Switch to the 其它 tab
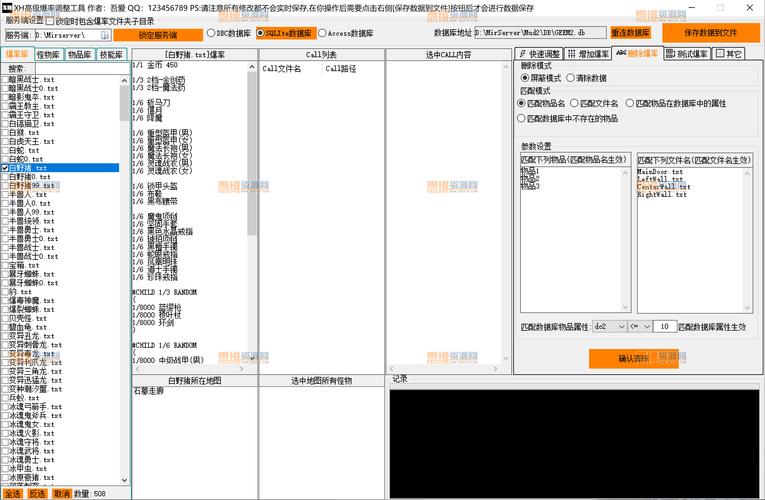This screenshot has height=500, width=765. coord(728,54)
